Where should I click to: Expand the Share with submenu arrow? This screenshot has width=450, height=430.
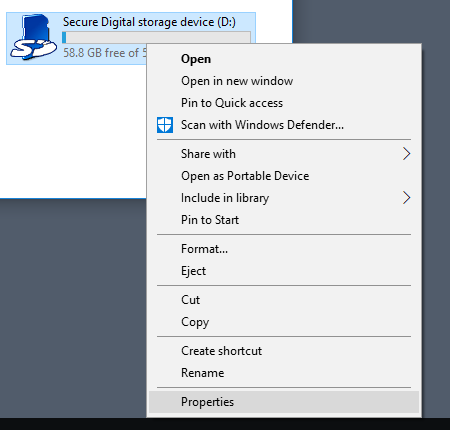pos(406,154)
